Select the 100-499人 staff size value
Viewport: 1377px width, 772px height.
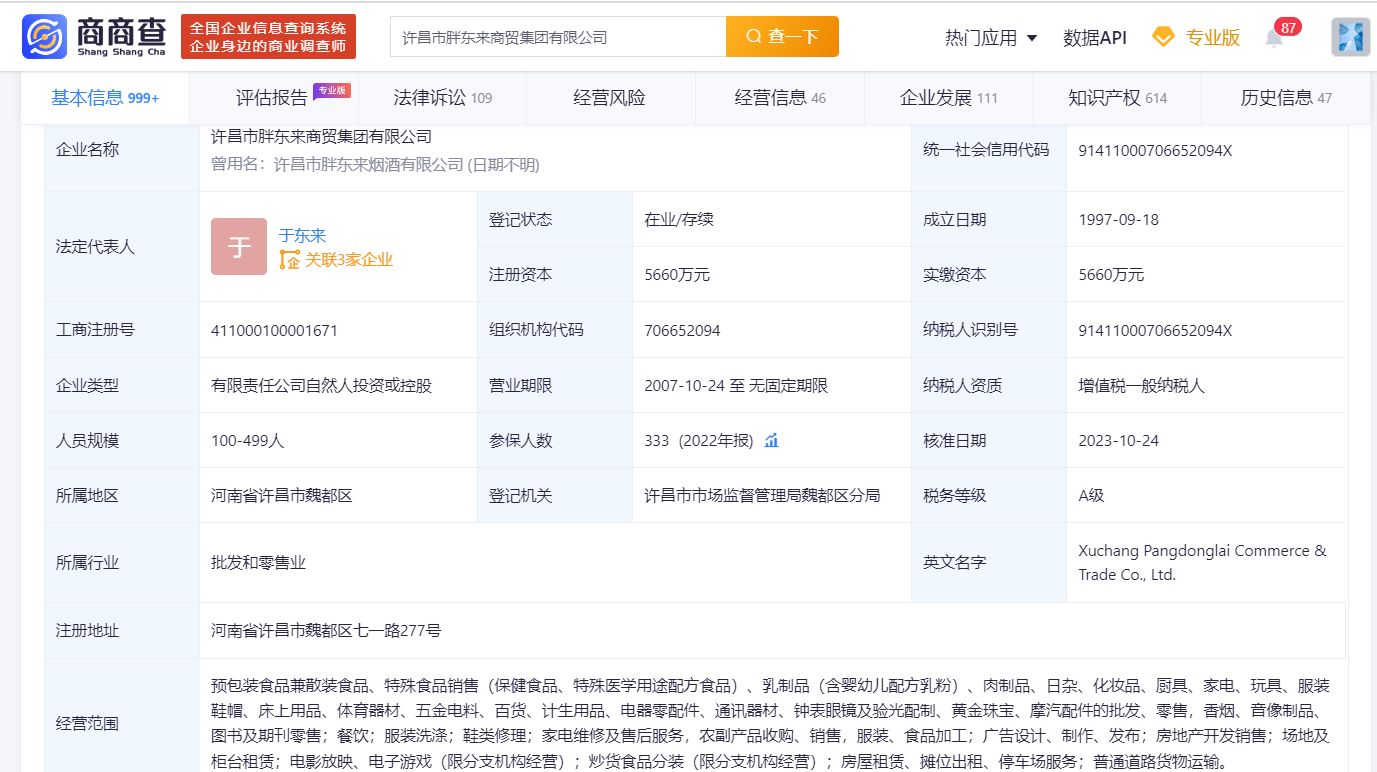point(250,440)
